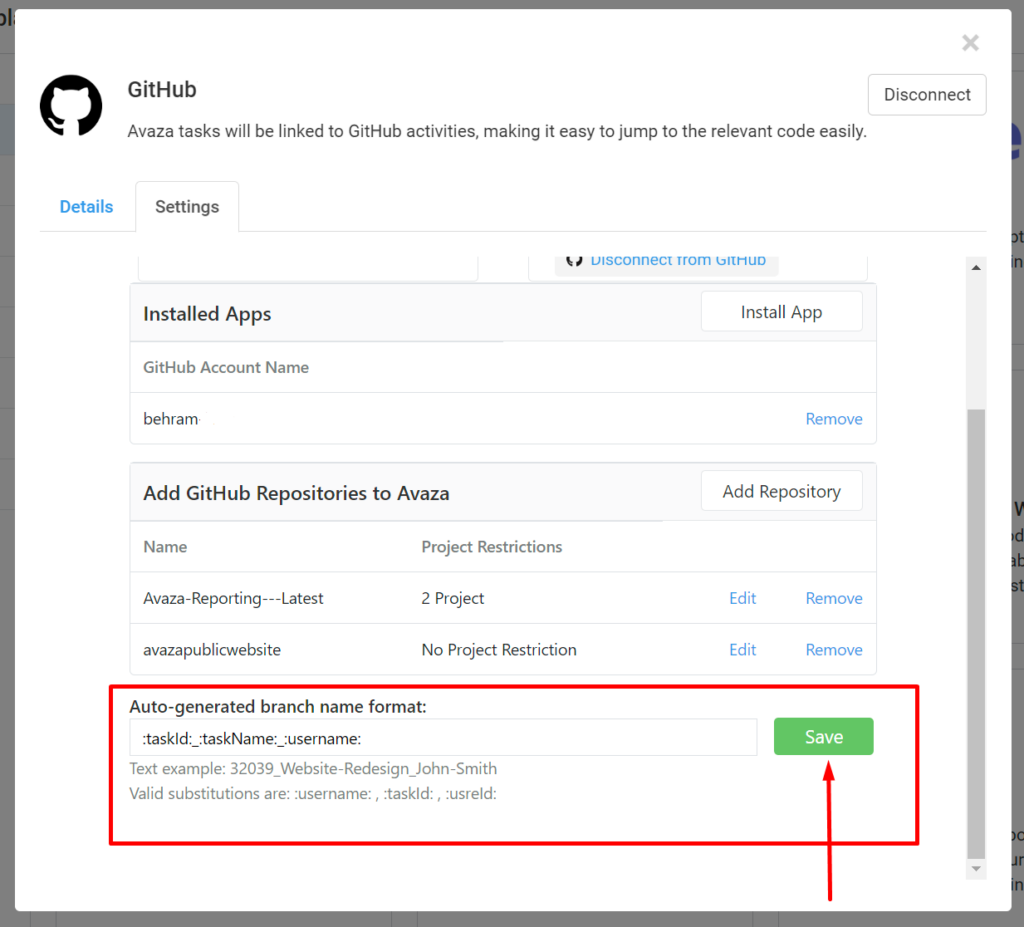Image resolution: width=1024 pixels, height=927 pixels.
Task: Switch to the Details tab
Action: 86,206
